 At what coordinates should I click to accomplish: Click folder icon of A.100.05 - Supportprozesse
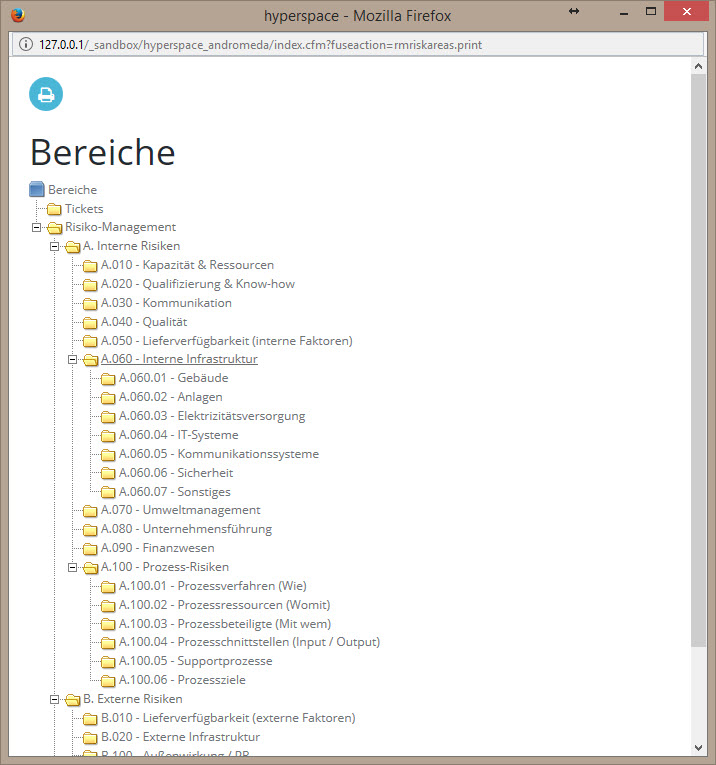point(108,661)
